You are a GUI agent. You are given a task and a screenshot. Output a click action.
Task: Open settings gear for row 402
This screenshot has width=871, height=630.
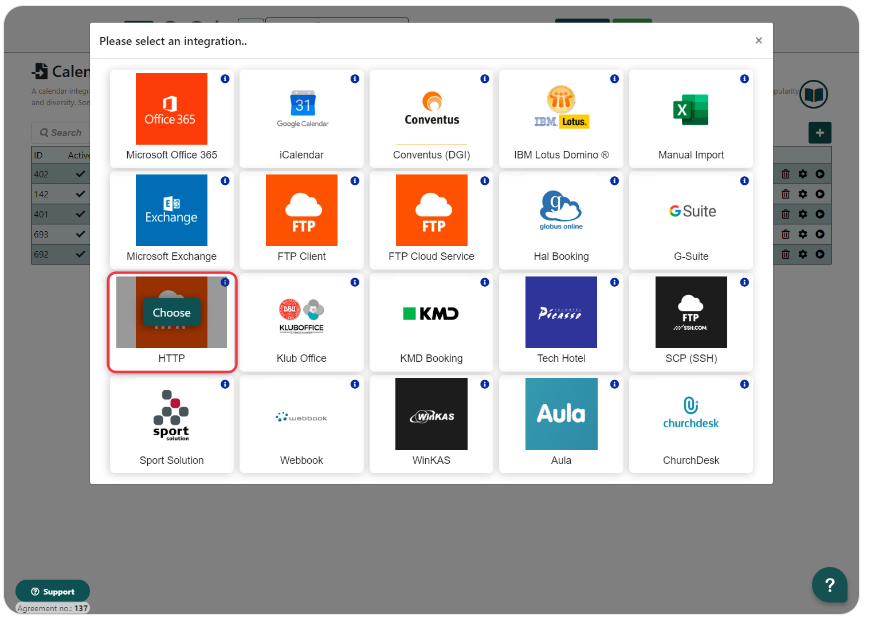(803, 174)
